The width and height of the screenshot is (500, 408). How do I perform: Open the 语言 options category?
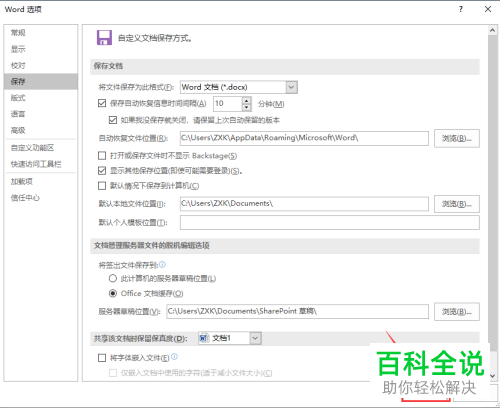point(41,114)
